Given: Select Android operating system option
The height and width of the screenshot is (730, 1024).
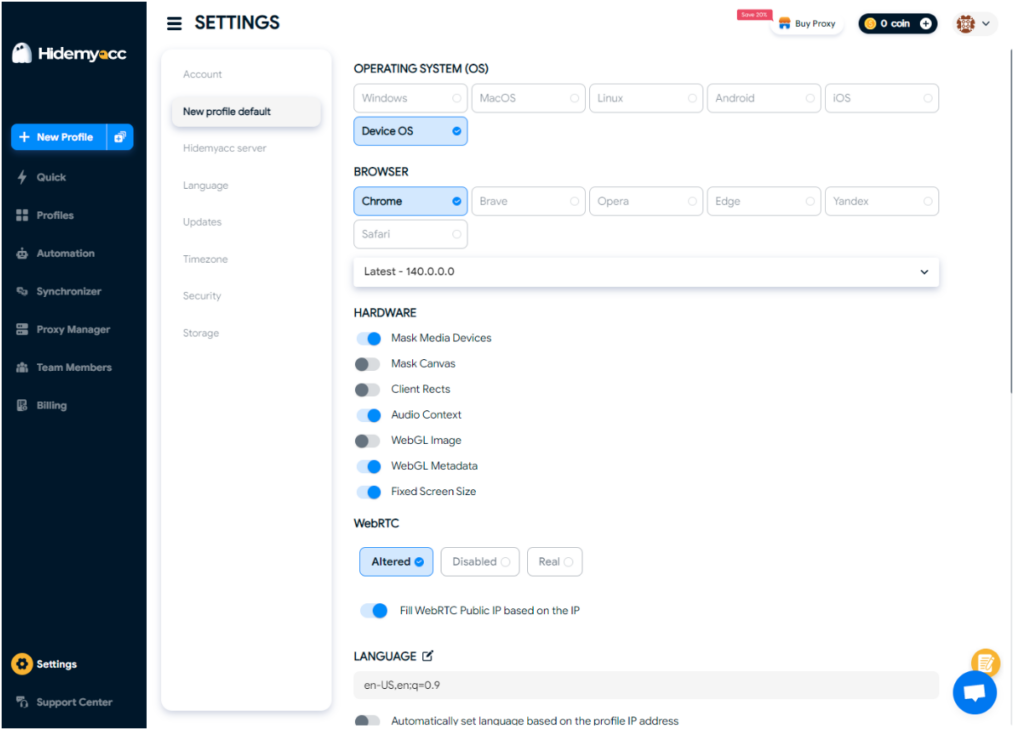Looking at the screenshot, I should [x=764, y=98].
